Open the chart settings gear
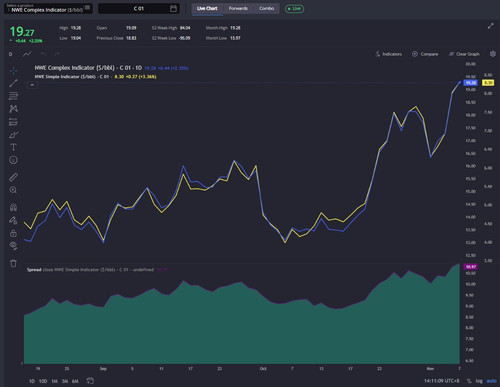500x387 pixels. coord(493,54)
